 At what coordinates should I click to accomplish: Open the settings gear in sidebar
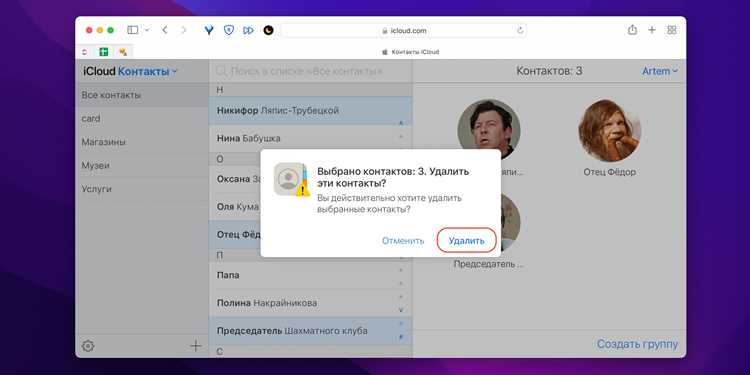[88, 346]
